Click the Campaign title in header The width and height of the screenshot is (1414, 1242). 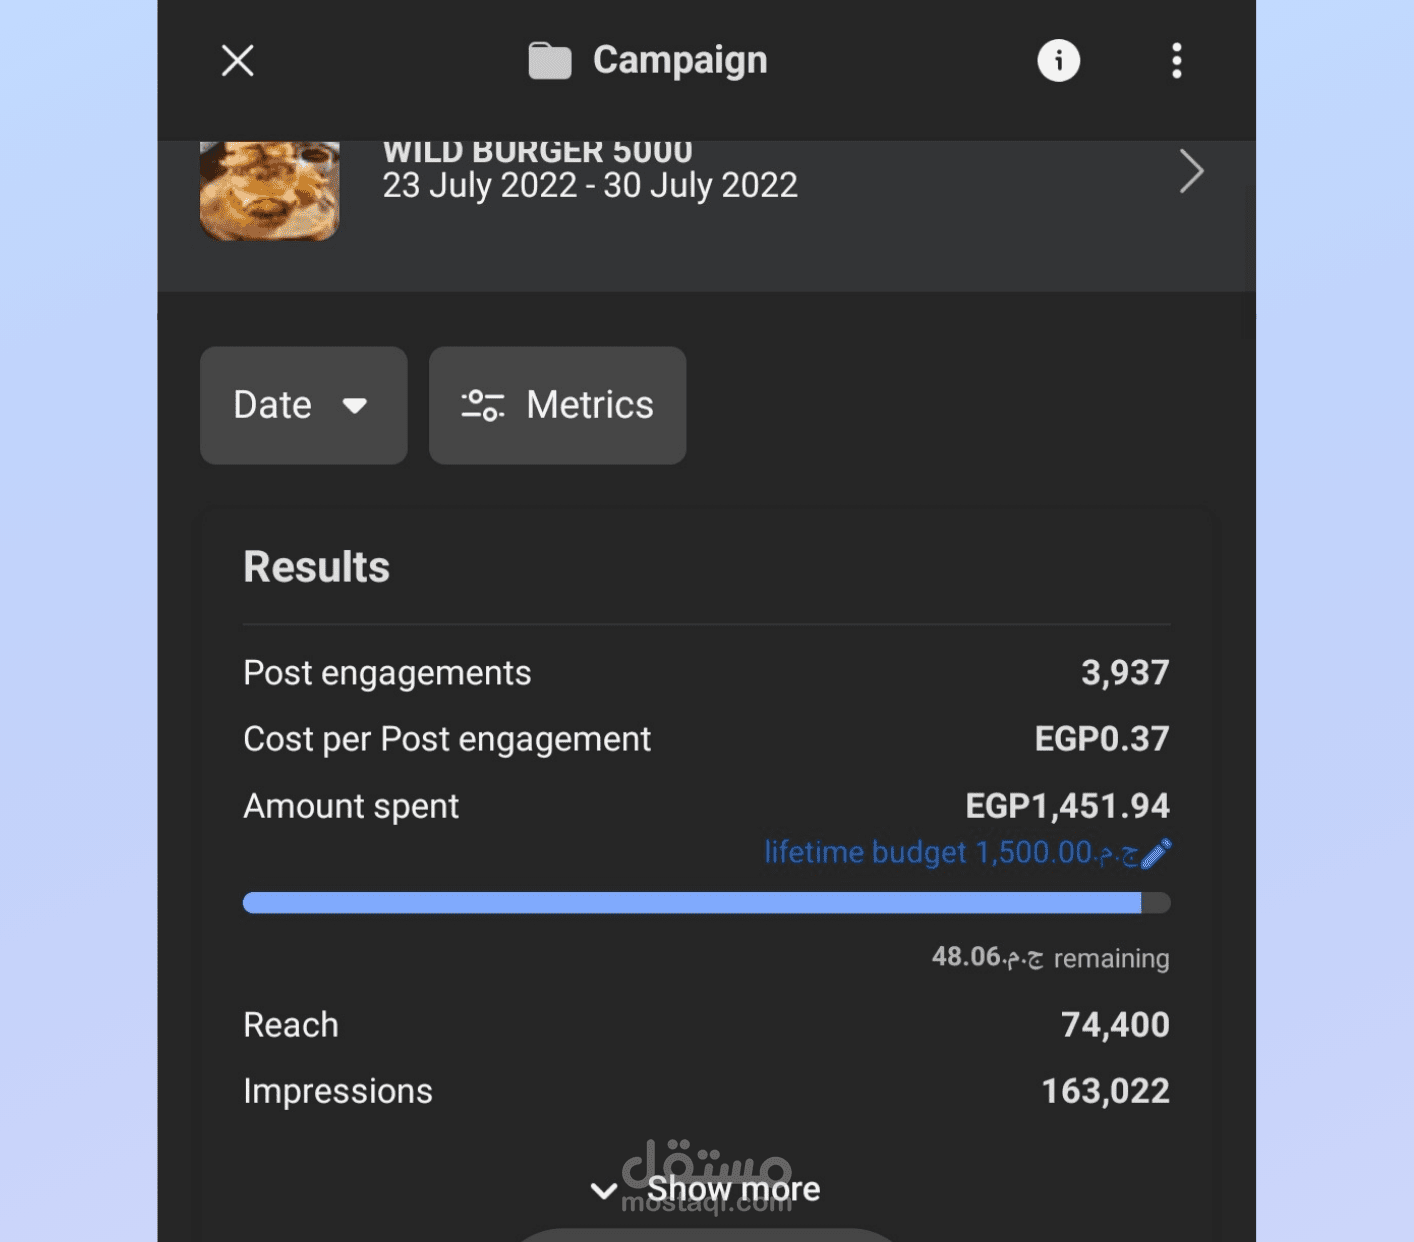680,61
